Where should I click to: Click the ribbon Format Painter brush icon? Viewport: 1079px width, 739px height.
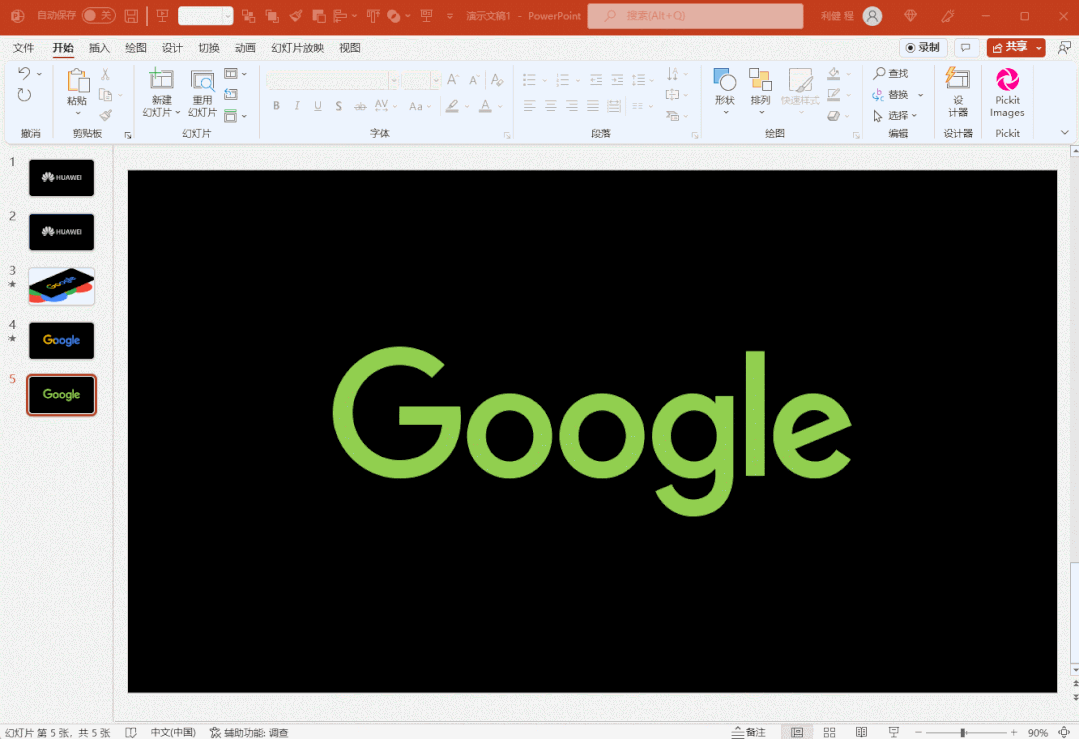coord(105,115)
